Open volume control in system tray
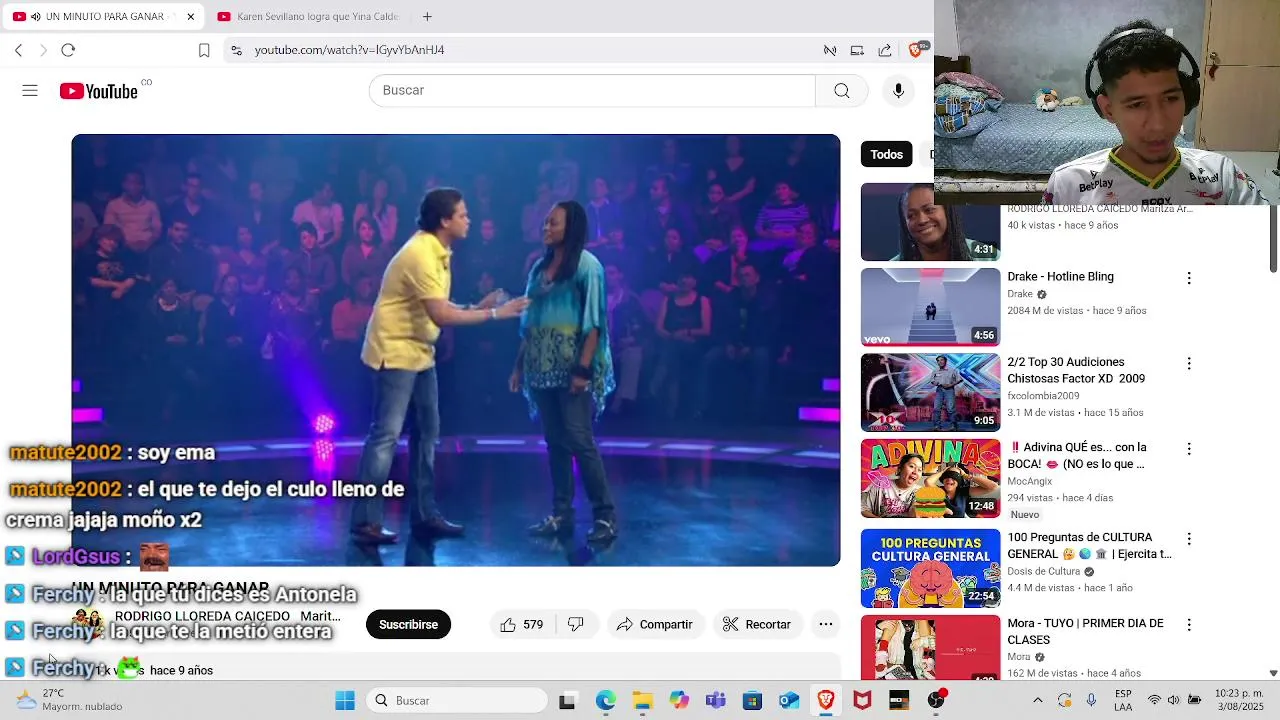 click(x=1173, y=700)
